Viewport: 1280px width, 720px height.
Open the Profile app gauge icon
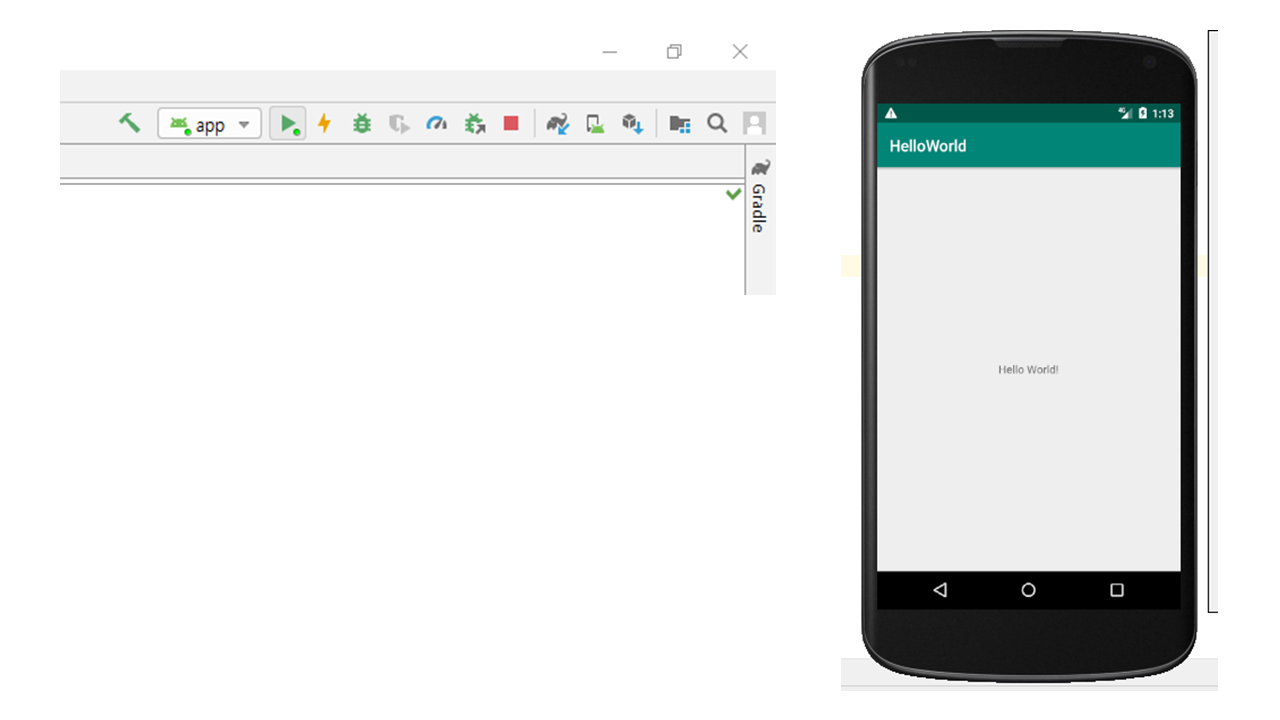436,124
